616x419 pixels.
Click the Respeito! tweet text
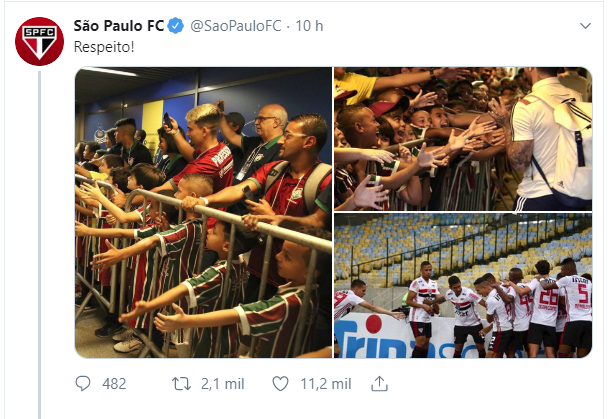104,47
